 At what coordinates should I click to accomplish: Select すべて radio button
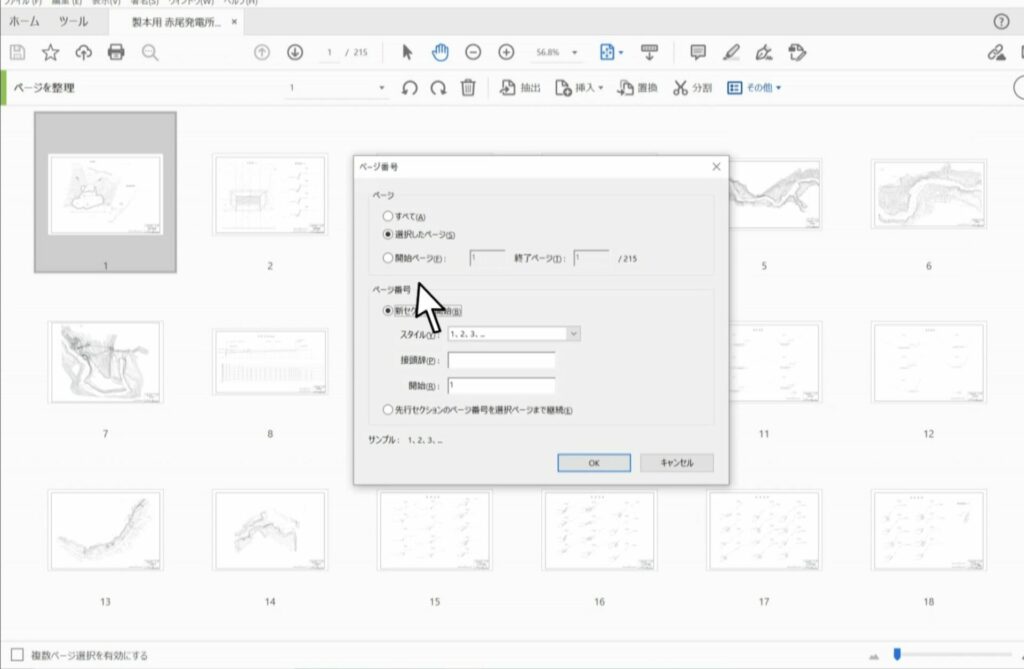point(388,216)
